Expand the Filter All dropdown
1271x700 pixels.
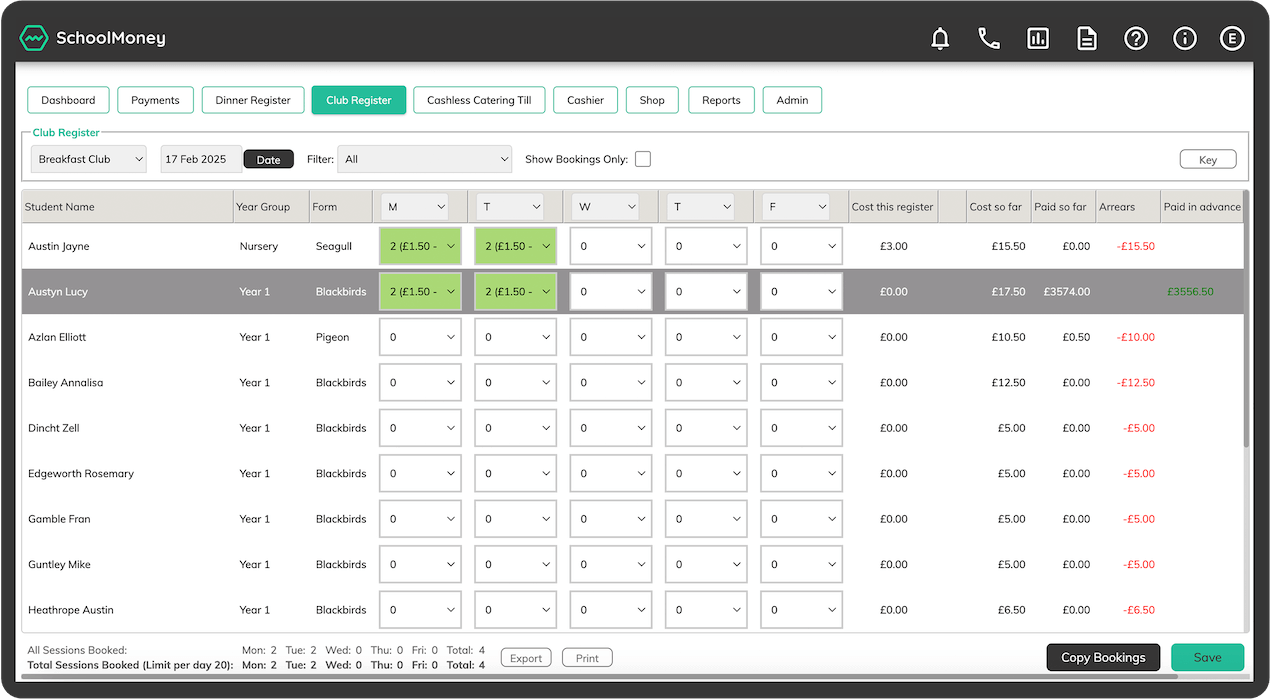click(425, 159)
